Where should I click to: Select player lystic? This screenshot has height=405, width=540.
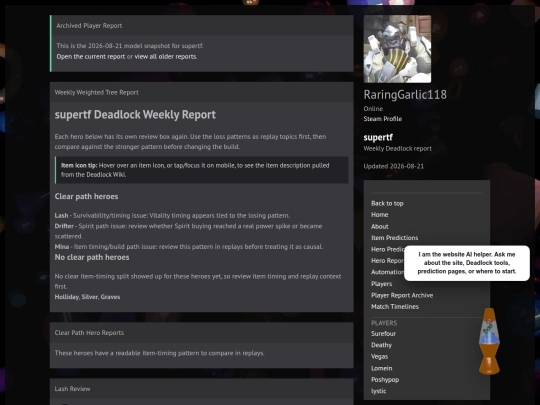(x=378, y=391)
